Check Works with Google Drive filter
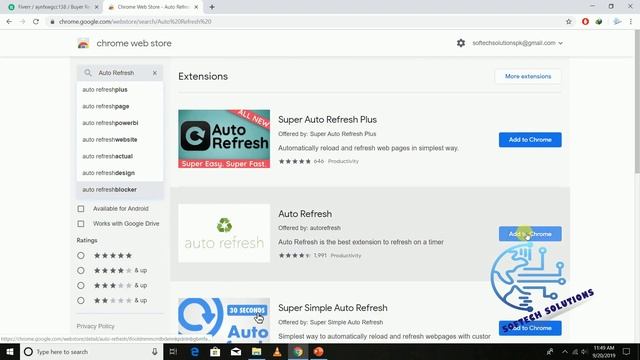The width and height of the screenshot is (640, 360). click(x=81, y=224)
